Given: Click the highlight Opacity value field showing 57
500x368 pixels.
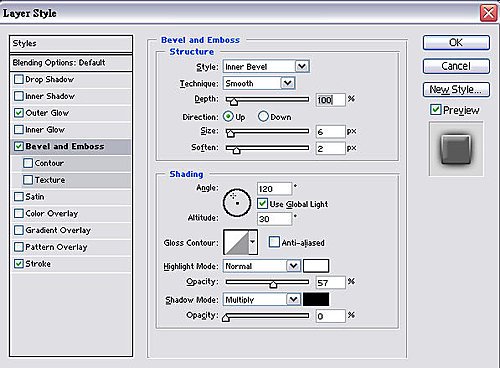Looking at the screenshot, I should pos(330,283).
